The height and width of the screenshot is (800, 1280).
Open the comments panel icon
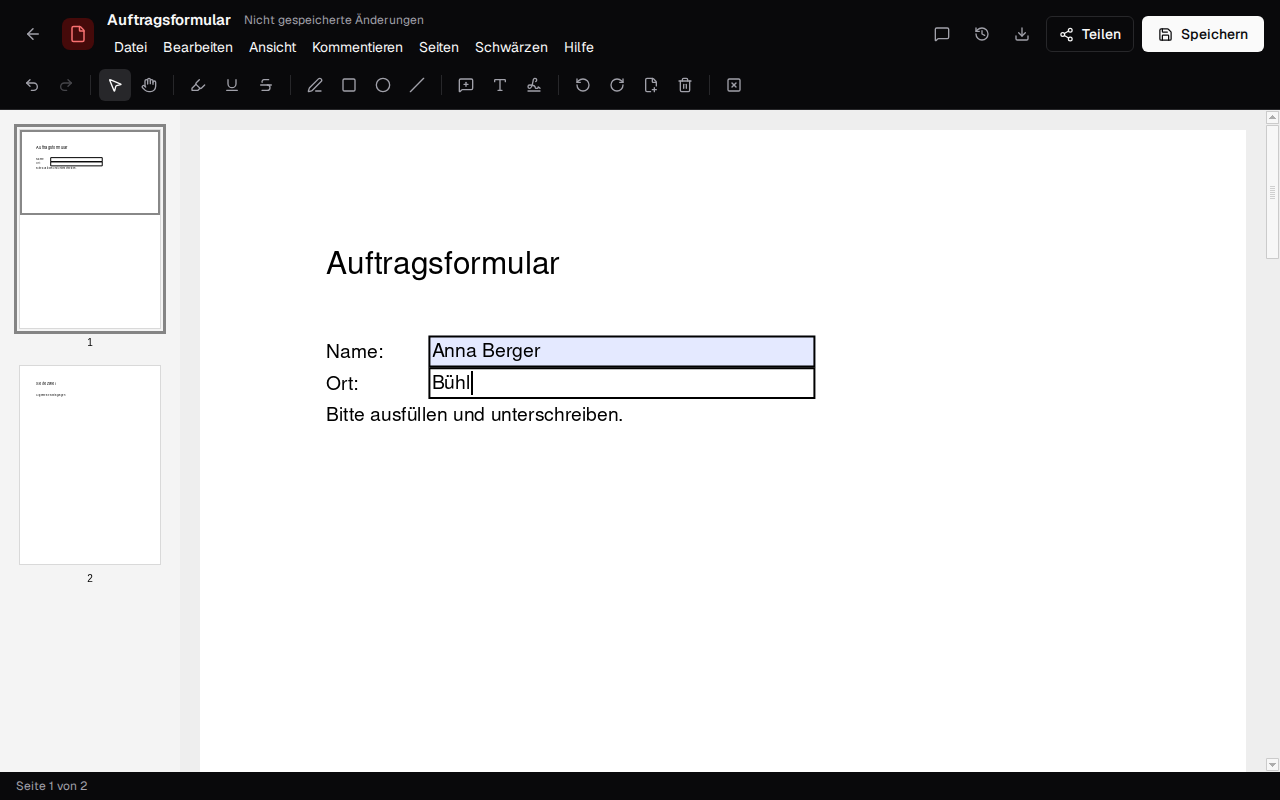pyautogui.click(x=942, y=34)
